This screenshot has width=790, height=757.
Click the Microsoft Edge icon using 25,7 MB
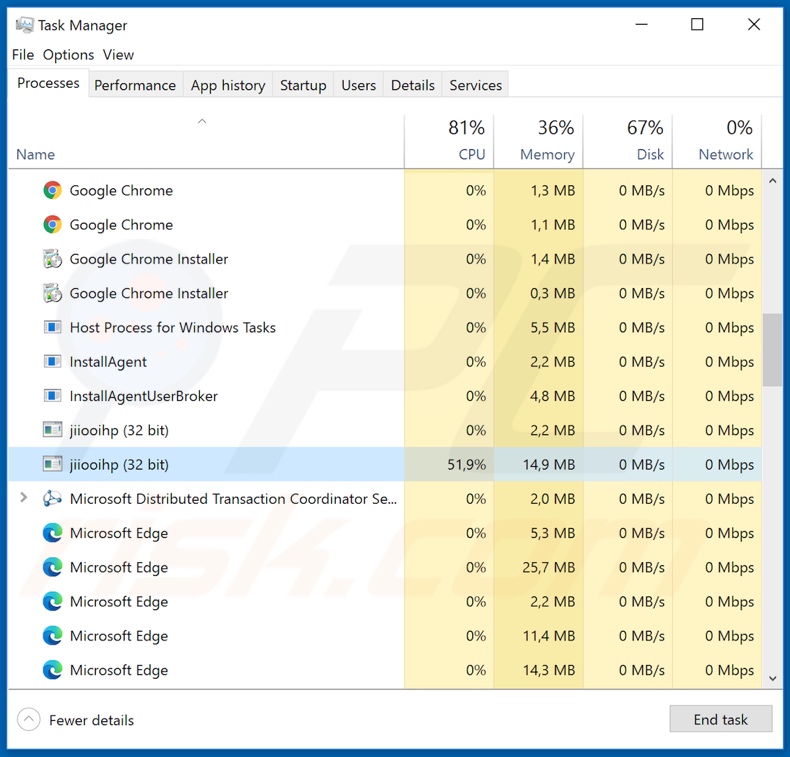[x=52, y=567]
